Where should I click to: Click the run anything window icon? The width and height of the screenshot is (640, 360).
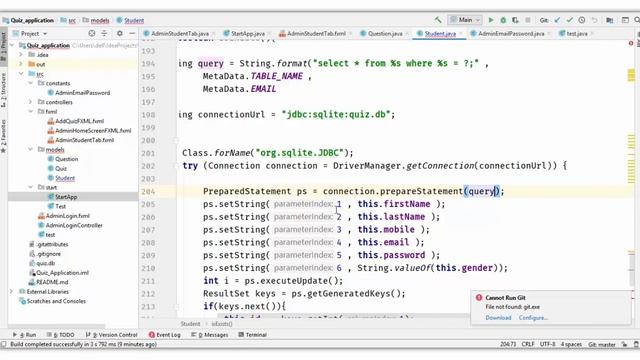coord(625,20)
